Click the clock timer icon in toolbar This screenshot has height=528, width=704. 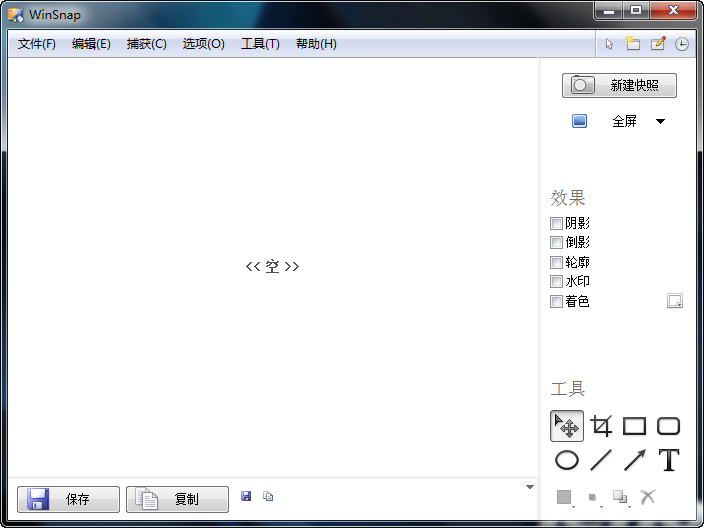[x=682, y=44]
